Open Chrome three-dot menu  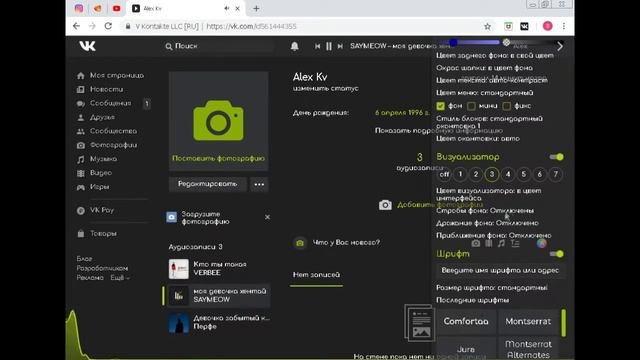[564, 26]
